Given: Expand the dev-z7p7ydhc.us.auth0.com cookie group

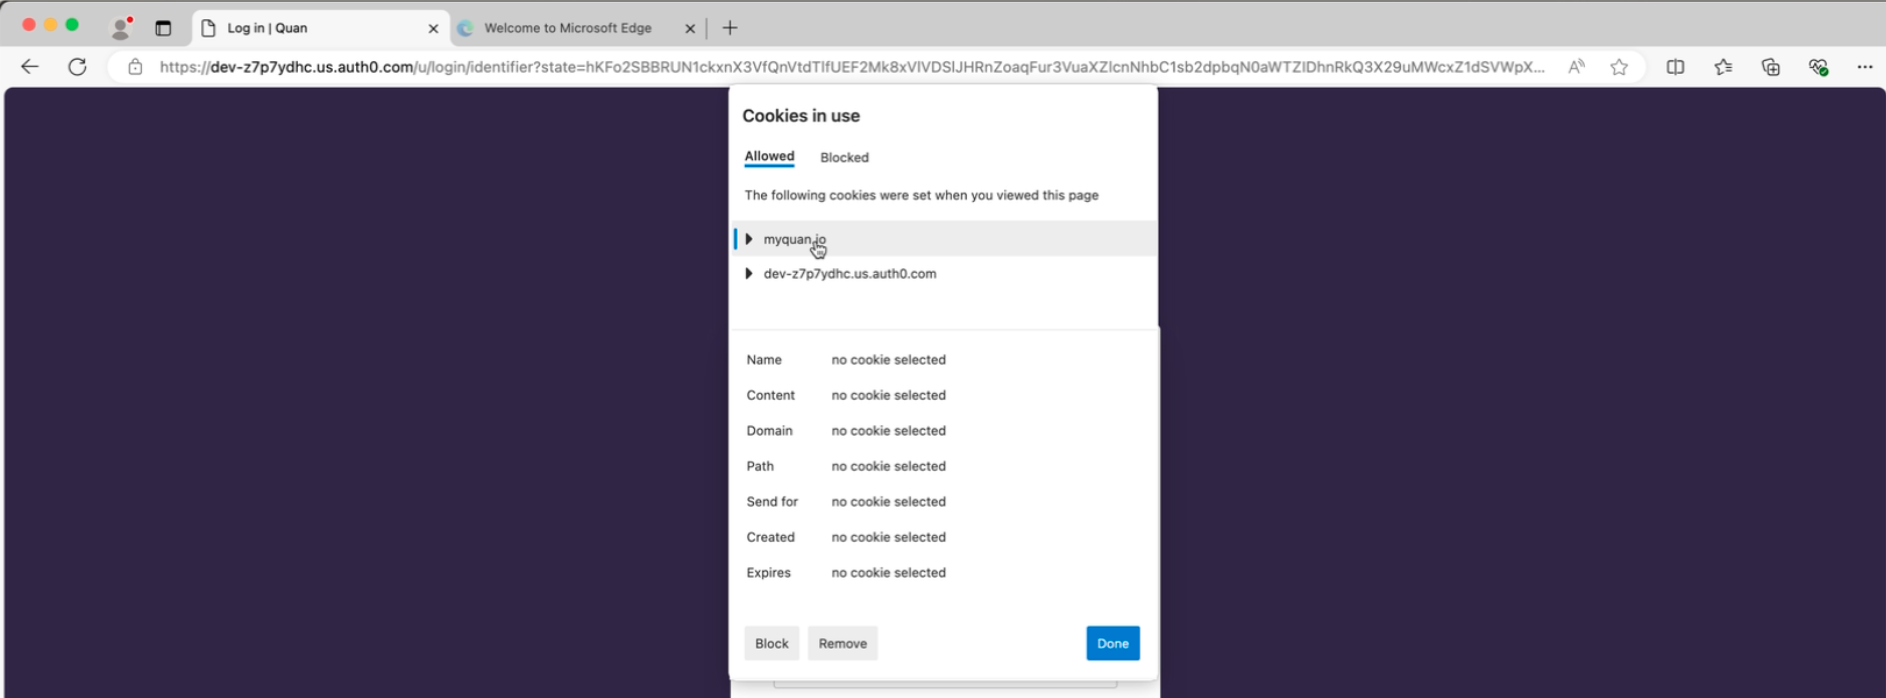Looking at the screenshot, I should coord(749,274).
